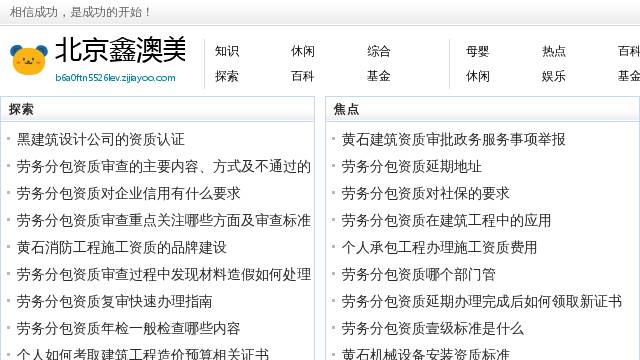Viewport: 640px width, 360px height.
Task: Open 劳务分包资质延期办理完成后如何领取新证书
Action: point(482,301)
